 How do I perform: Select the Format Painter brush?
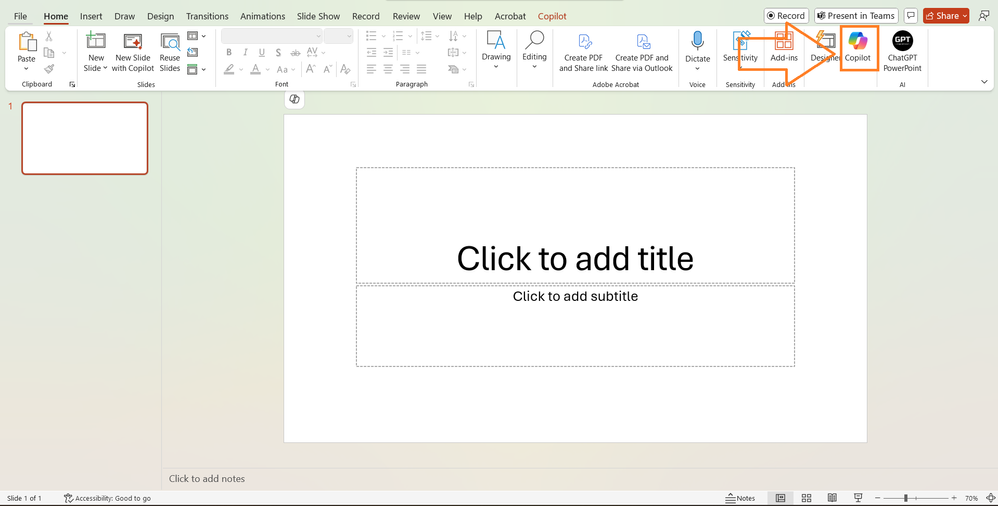coord(49,69)
